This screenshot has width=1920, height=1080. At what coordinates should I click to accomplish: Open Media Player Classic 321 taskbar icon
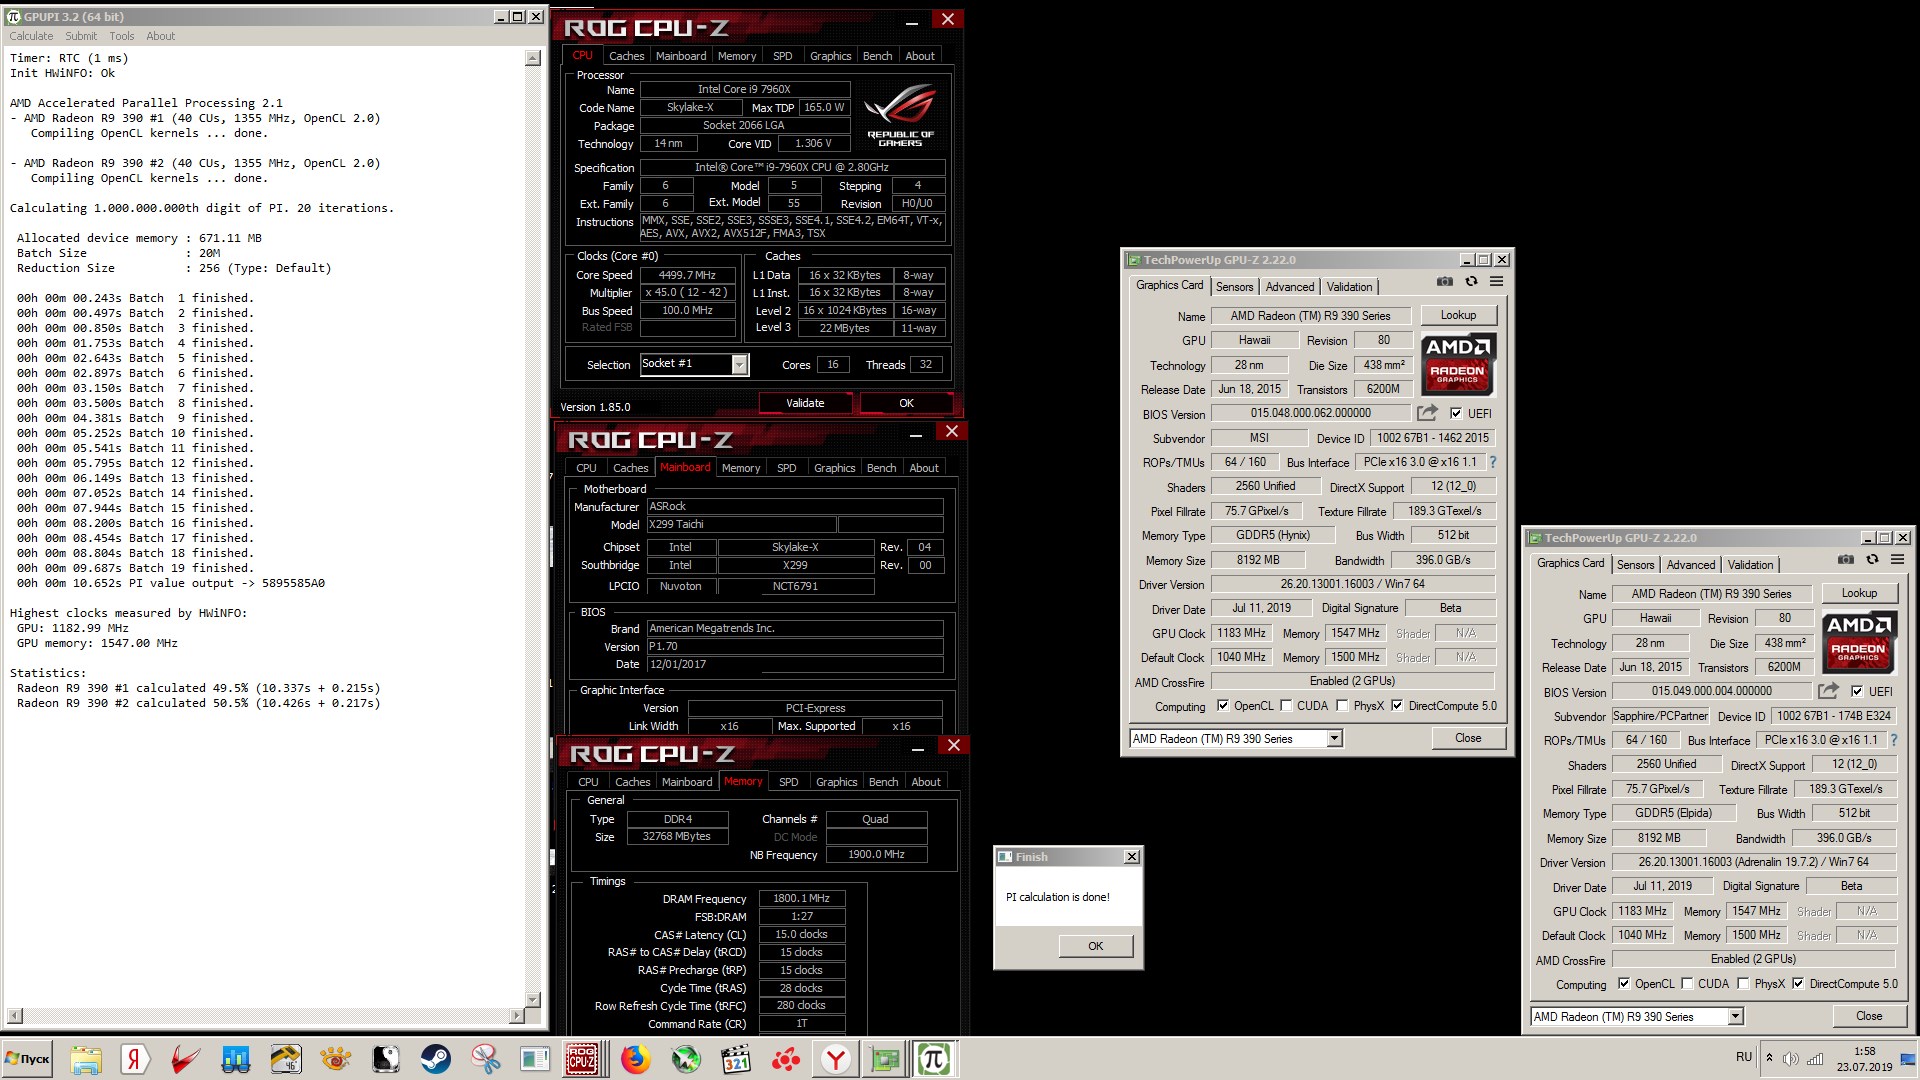point(736,1059)
